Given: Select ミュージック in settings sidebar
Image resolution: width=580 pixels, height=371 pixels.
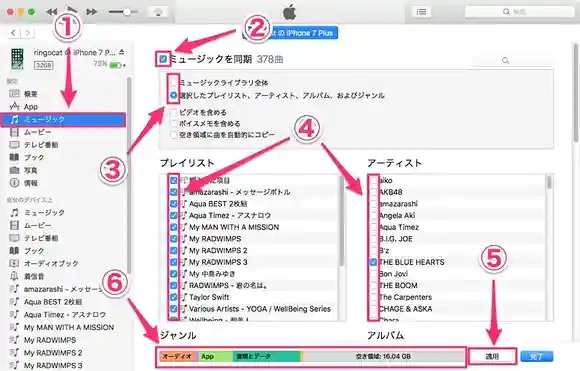Looking at the screenshot, I should click(x=64, y=119).
